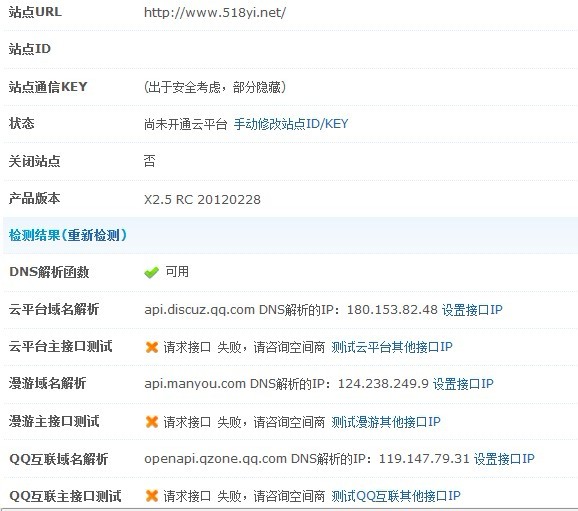Viewport: 578px width, 511px height.
Task: Click orange X icon for 漫游主接口测试
Action: tap(152, 421)
